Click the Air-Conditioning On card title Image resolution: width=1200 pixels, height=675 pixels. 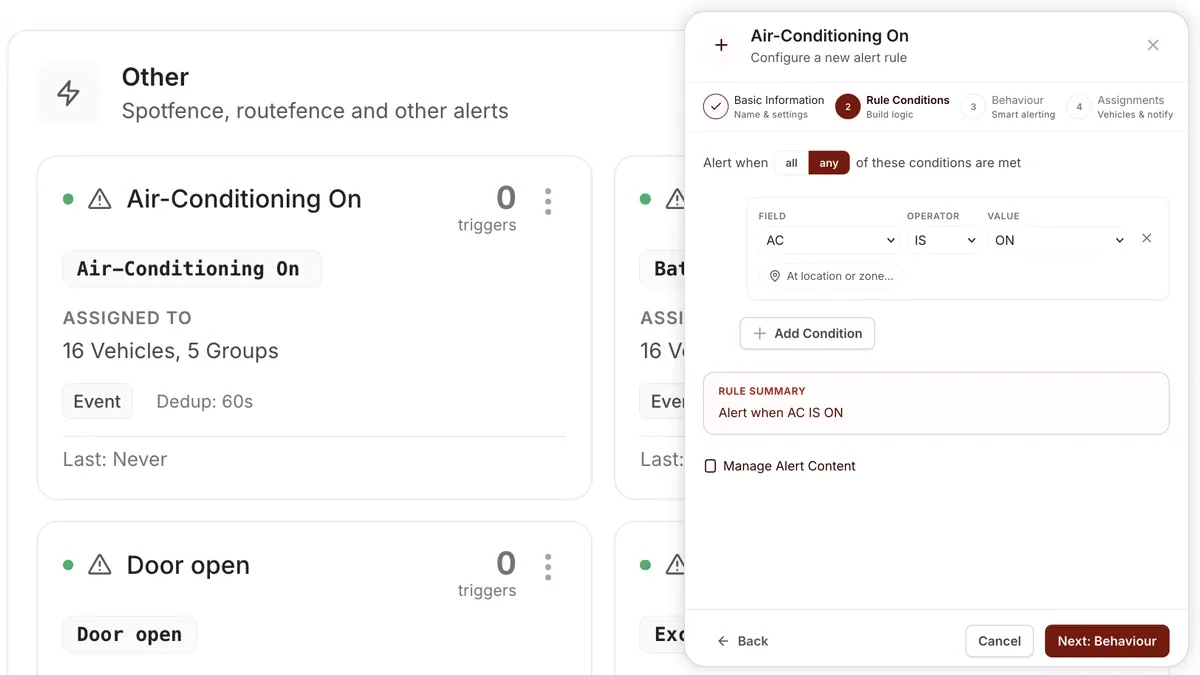tap(244, 199)
